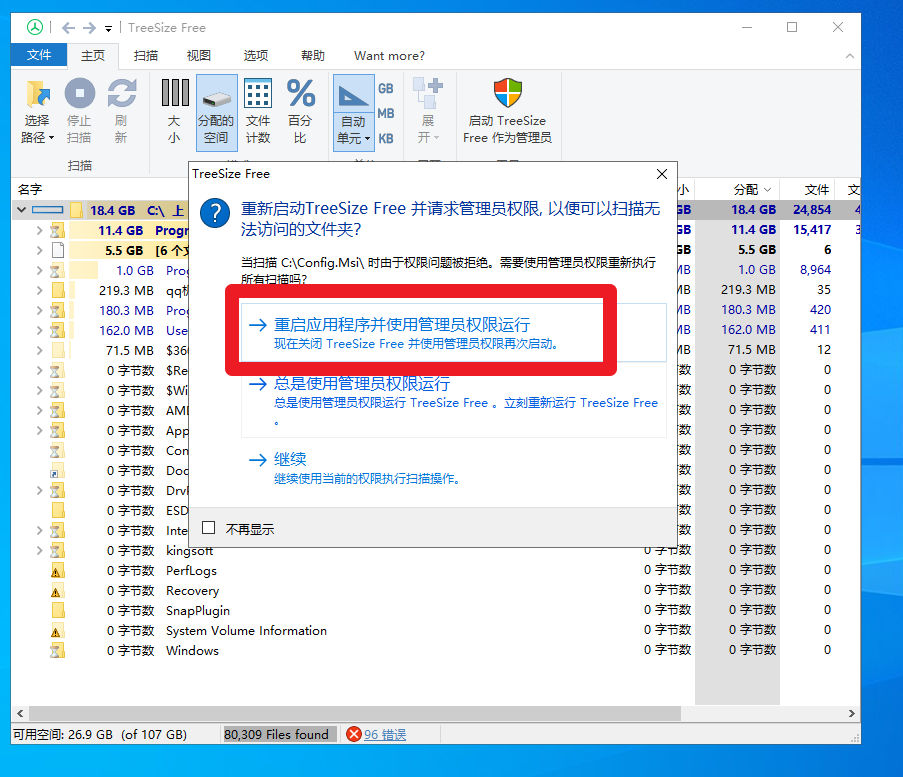Choose Continue (继续) with current permissions
Viewport: 903px width, 777px height.
[453, 468]
